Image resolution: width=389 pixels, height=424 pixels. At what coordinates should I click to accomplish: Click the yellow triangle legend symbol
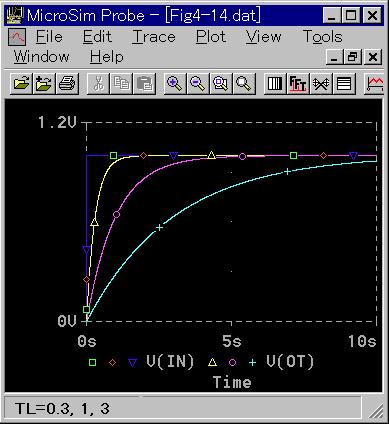click(x=212, y=362)
